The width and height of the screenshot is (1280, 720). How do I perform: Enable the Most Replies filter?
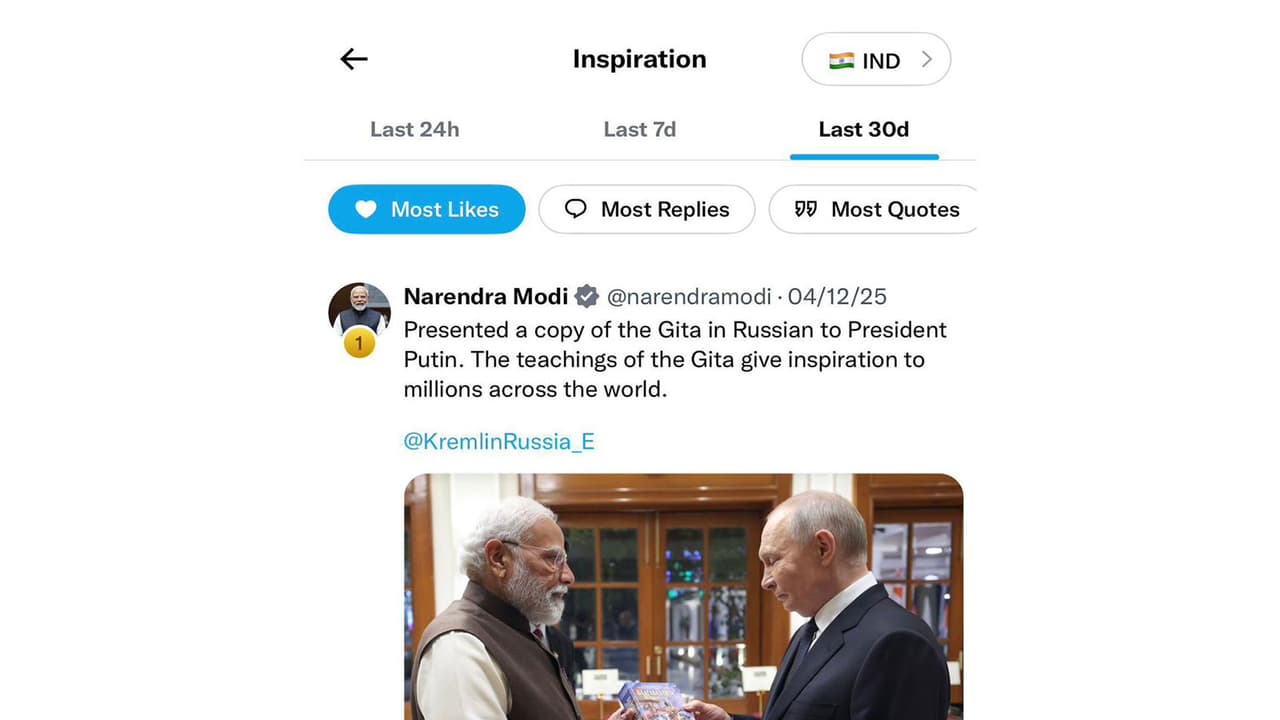pyautogui.click(x=646, y=209)
